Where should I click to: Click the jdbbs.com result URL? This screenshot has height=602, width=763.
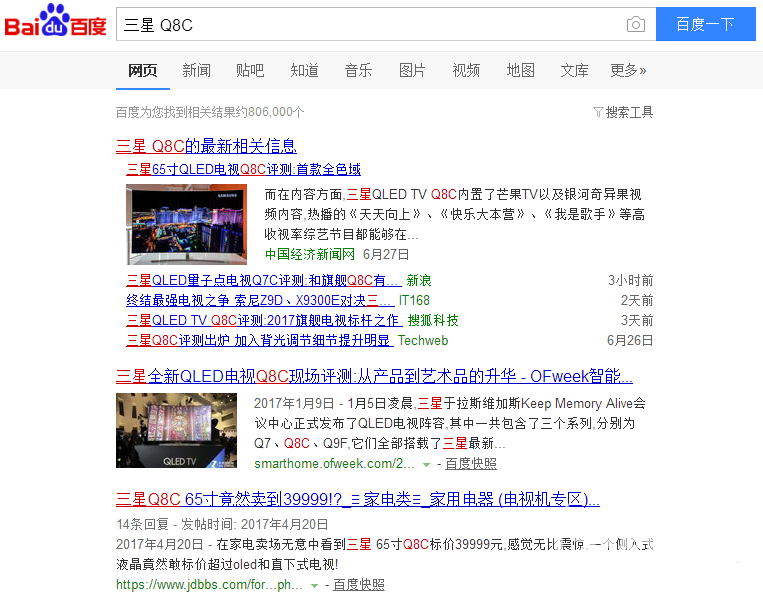pos(209,584)
